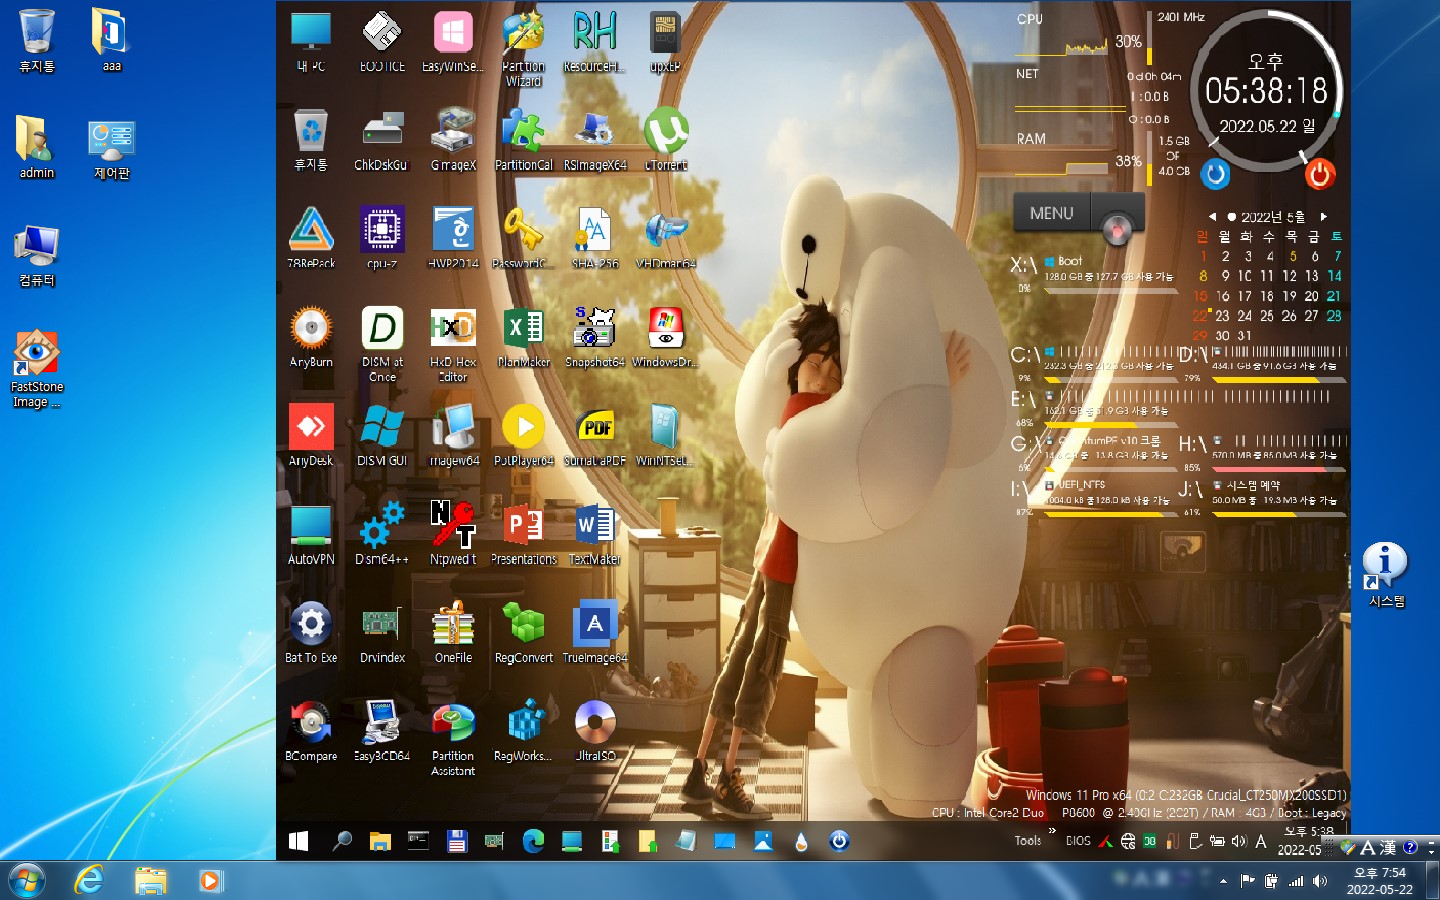Go to next month in calendar widget
This screenshot has width=1440, height=900.
click(x=1323, y=216)
